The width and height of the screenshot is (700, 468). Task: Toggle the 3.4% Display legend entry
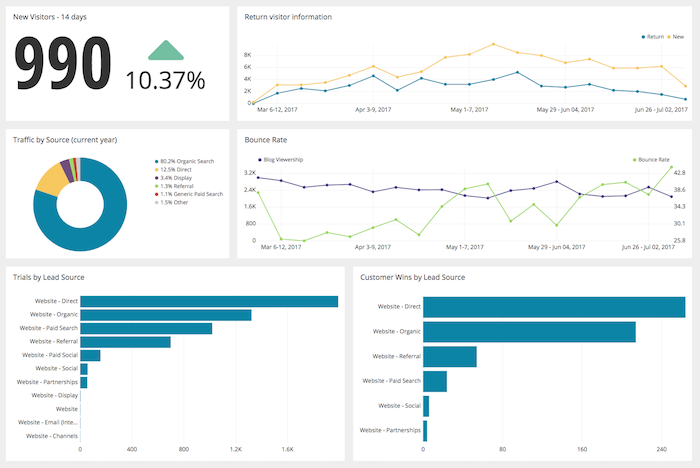click(173, 178)
